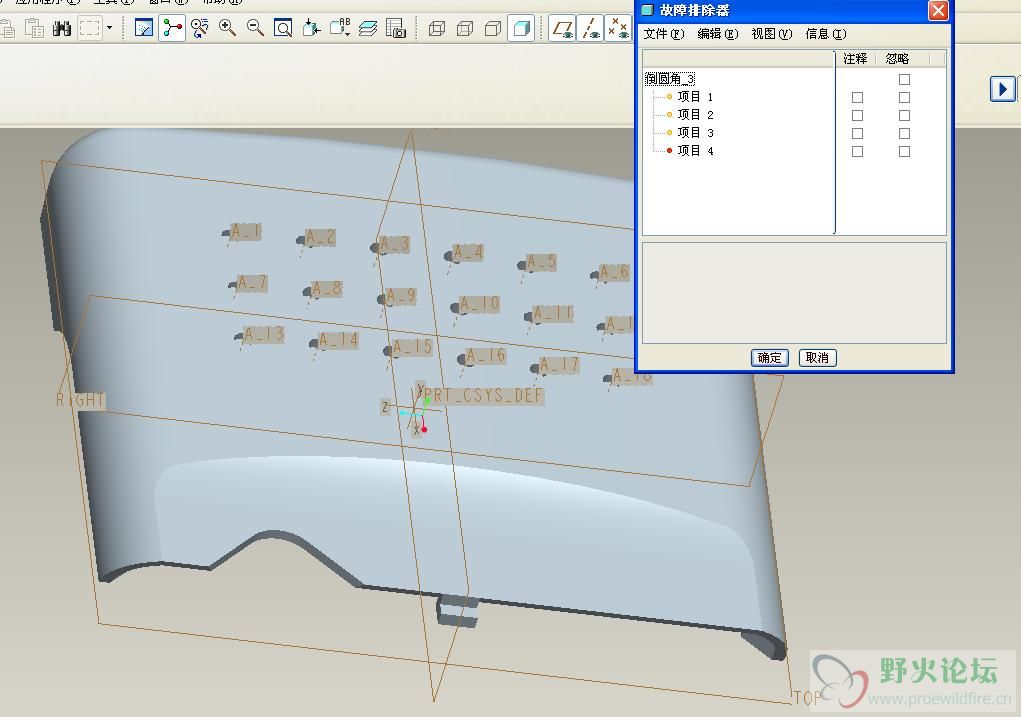Click the Zoom In magnifier
Viewport: 1021px width, 717px height.
click(227, 28)
